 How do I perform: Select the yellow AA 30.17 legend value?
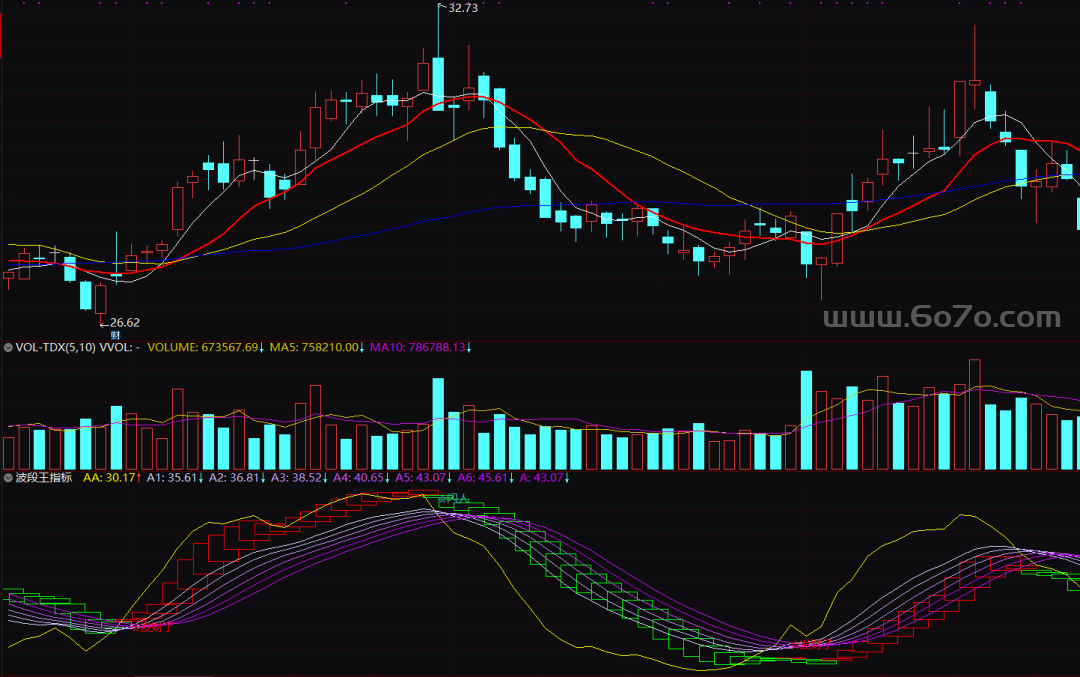[111, 479]
